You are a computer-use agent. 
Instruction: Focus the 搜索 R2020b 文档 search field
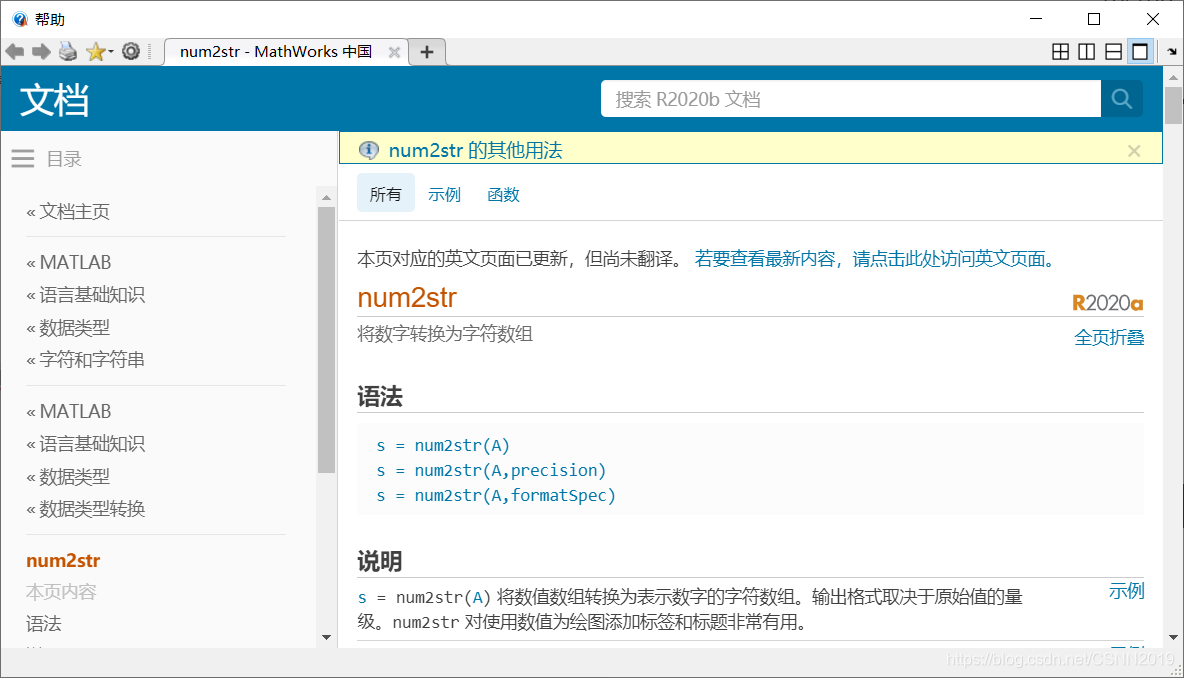click(x=850, y=99)
